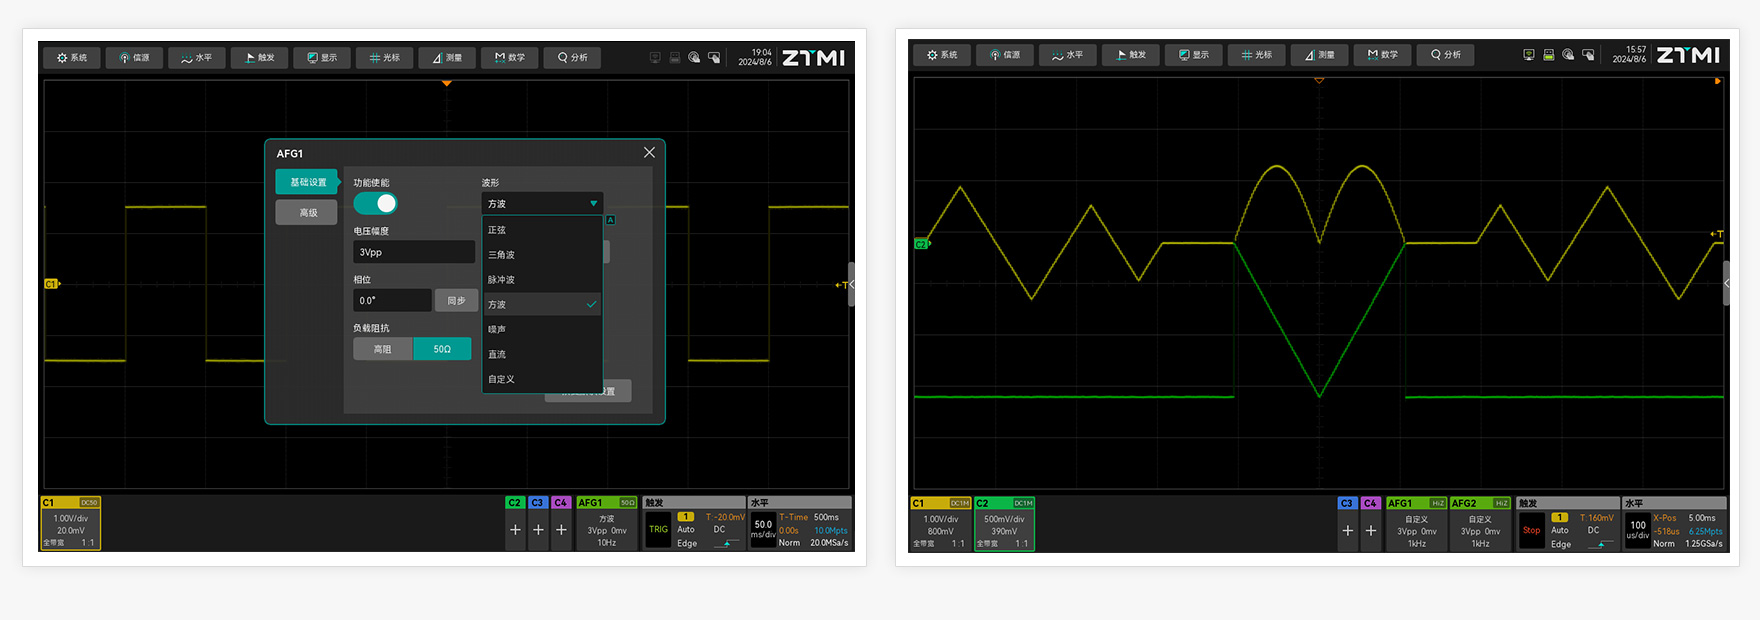Click the 触发 trigger menu on right scope

[1130, 55]
